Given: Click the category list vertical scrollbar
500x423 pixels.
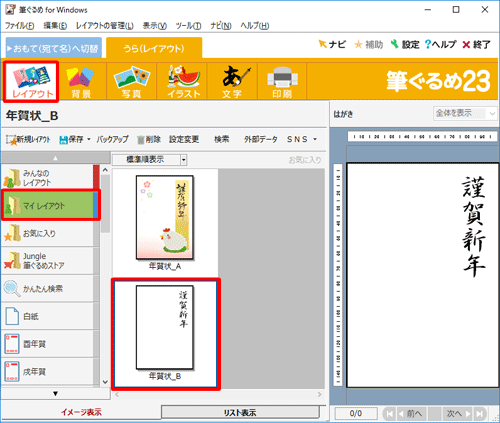Looking at the screenshot, I should pyautogui.click(x=105, y=275).
